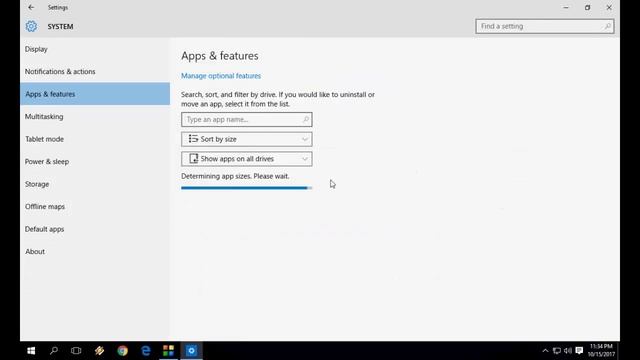Click the Settings app taskbar icon
Viewport: 640px width, 360px height.
point(191,351)
